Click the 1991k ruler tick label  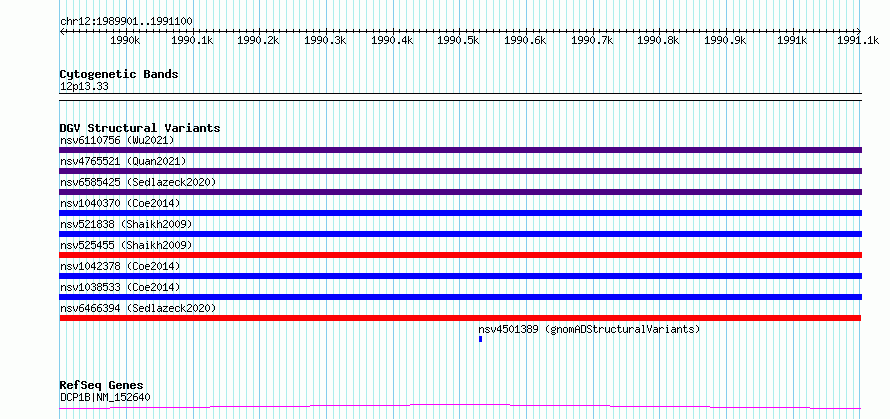(x=792, y=40)
